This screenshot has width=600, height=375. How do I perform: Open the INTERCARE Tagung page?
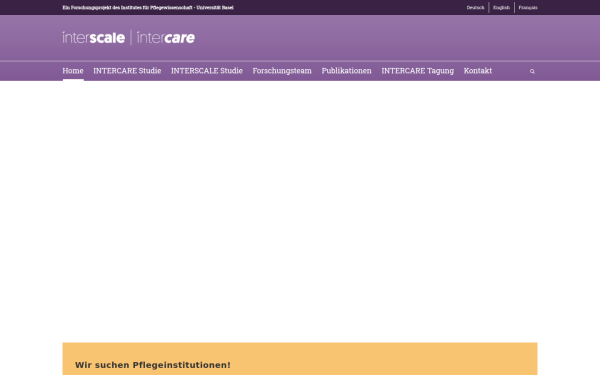pos(417,71)
